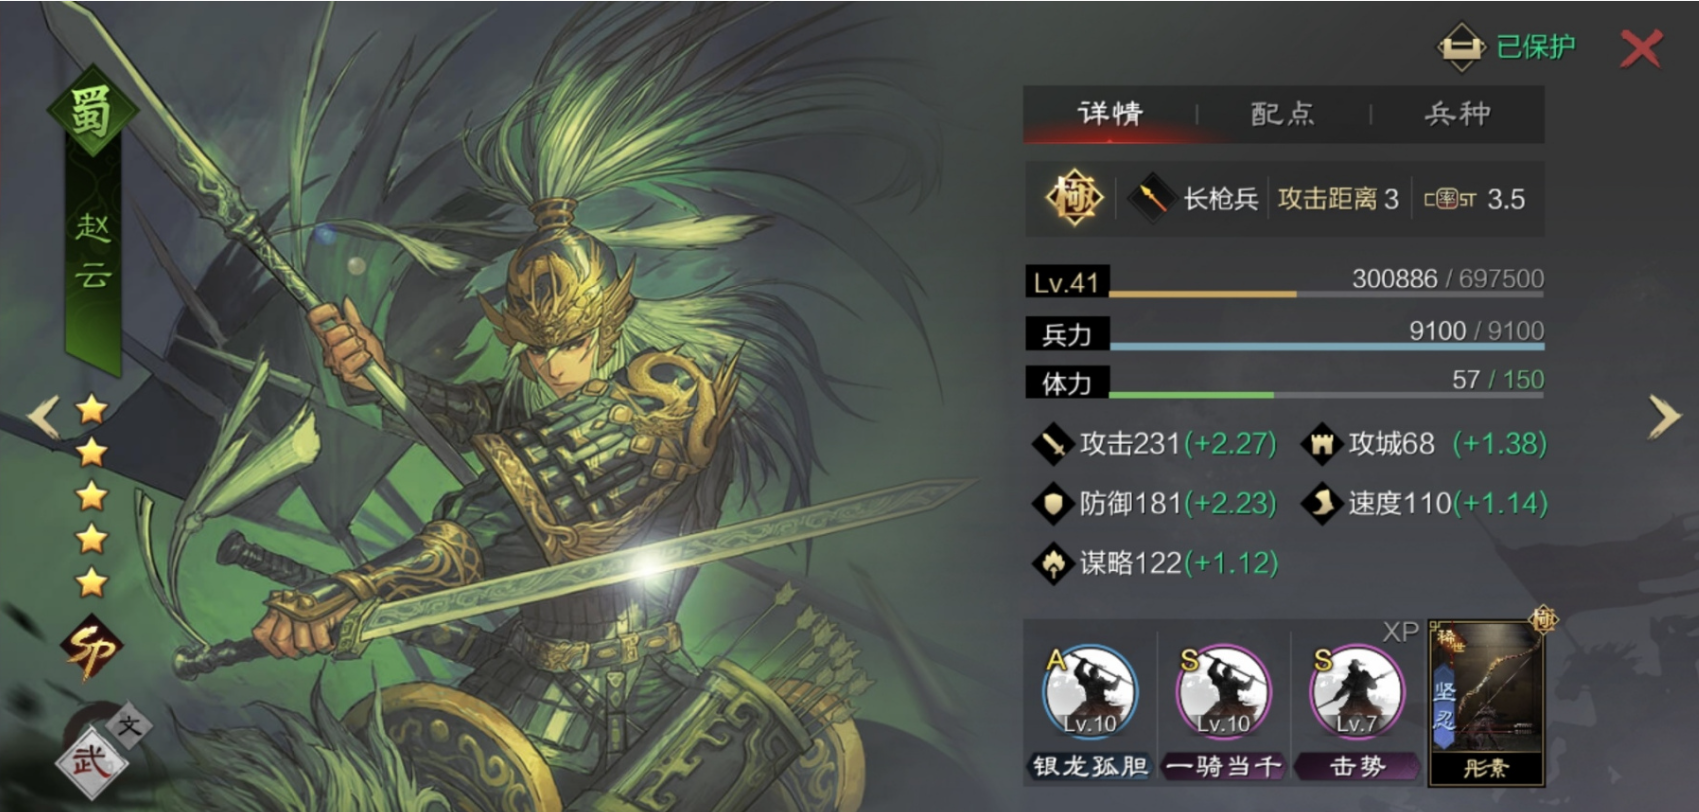This screenshot has height=812, width=1699.
Task: Click the 攻击 attack stat icon
Action: (1053, 444)
